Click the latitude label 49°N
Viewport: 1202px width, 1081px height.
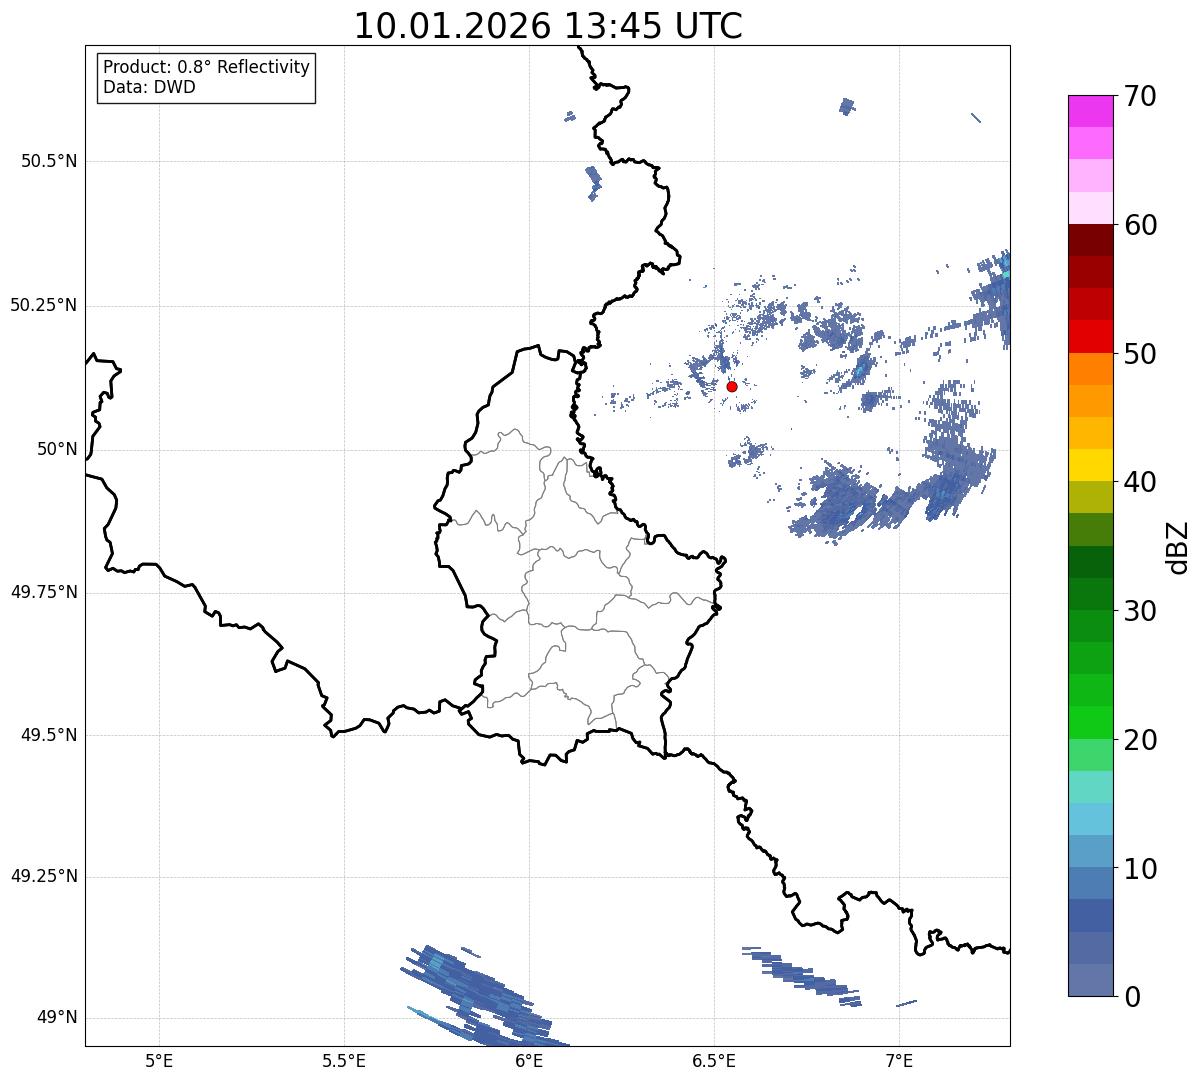pyautogui.click(x=58, y=1017)
